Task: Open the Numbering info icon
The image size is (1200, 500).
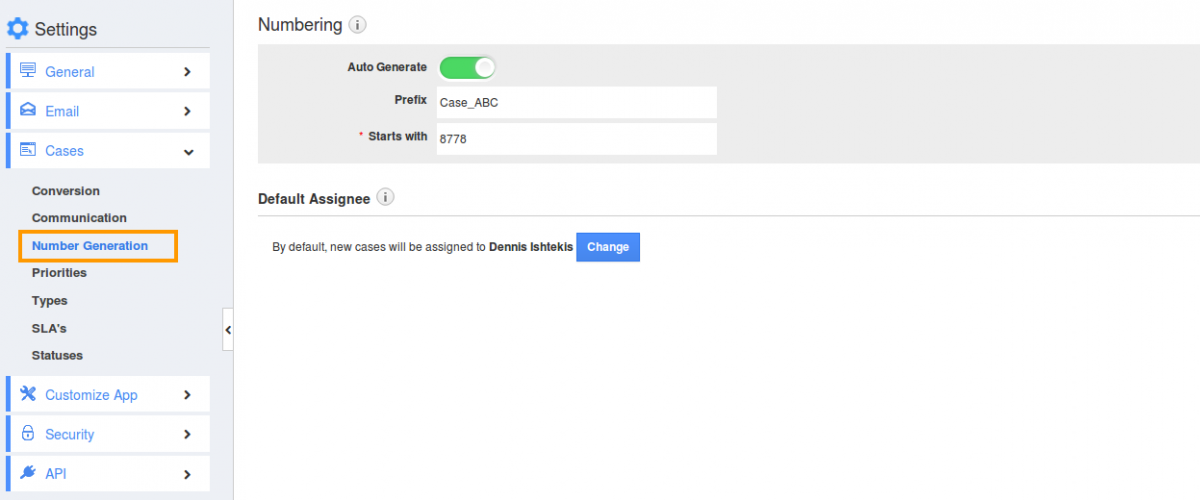Action: [358, 25]
